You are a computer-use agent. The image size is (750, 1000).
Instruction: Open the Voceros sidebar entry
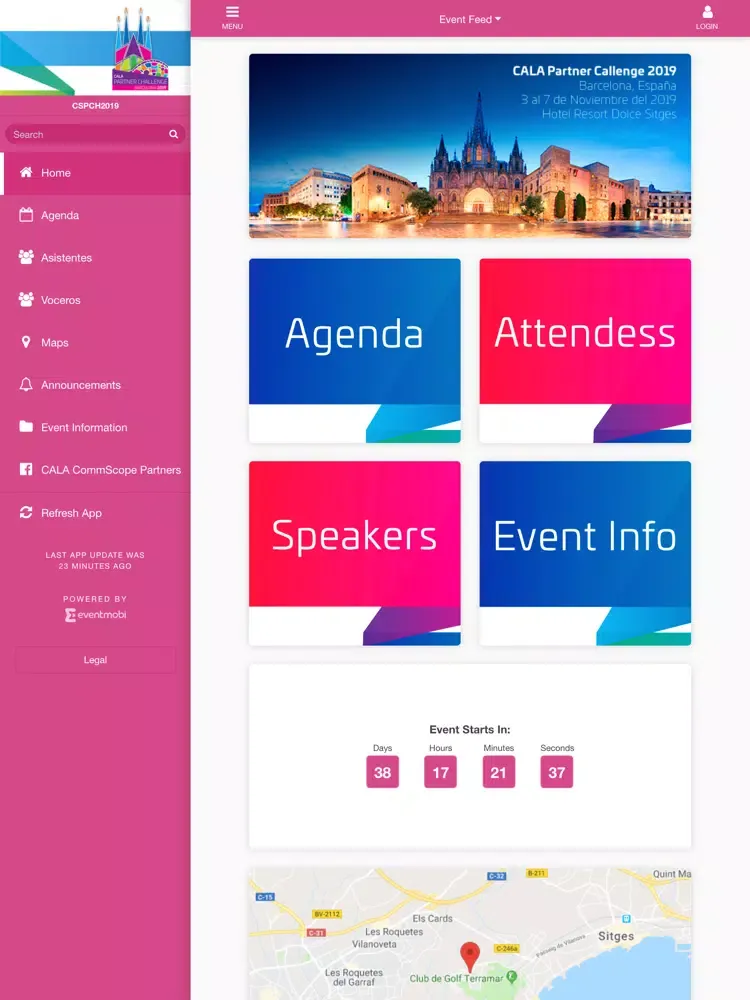(95, 300)
